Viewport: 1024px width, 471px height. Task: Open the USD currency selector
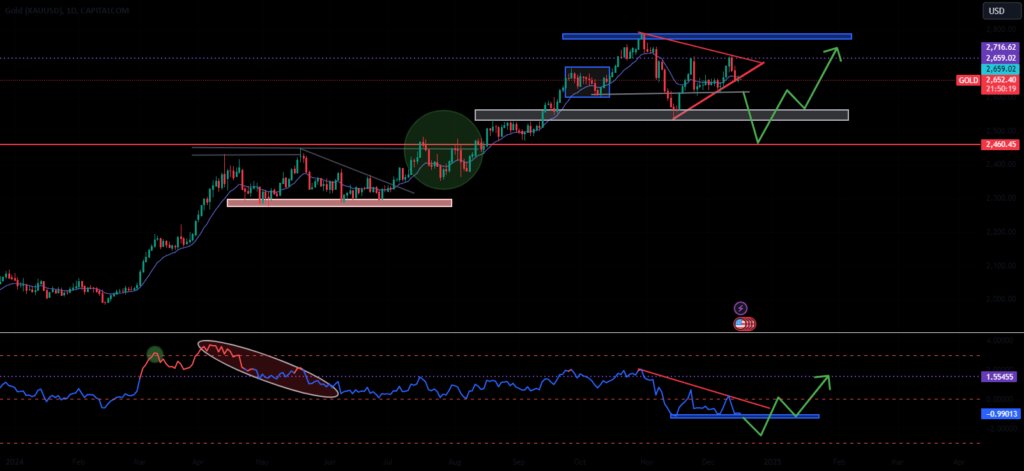[x=996, y=11]
